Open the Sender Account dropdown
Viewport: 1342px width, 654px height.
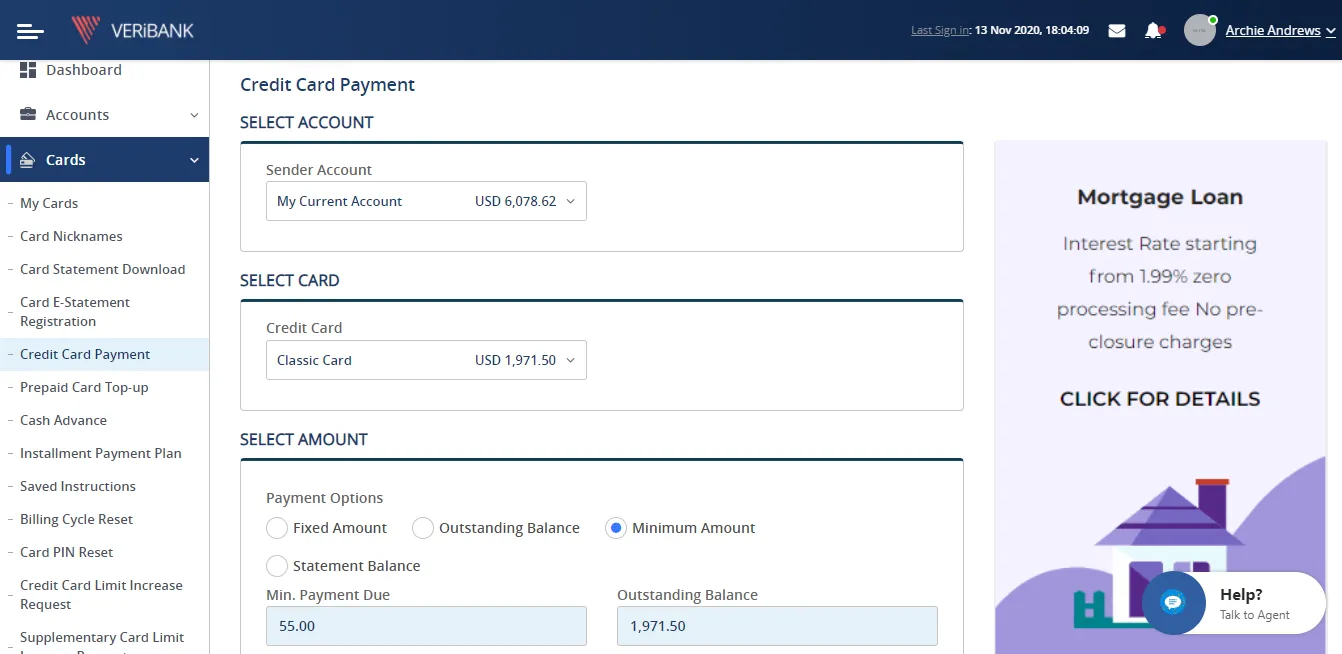[426, 201]
